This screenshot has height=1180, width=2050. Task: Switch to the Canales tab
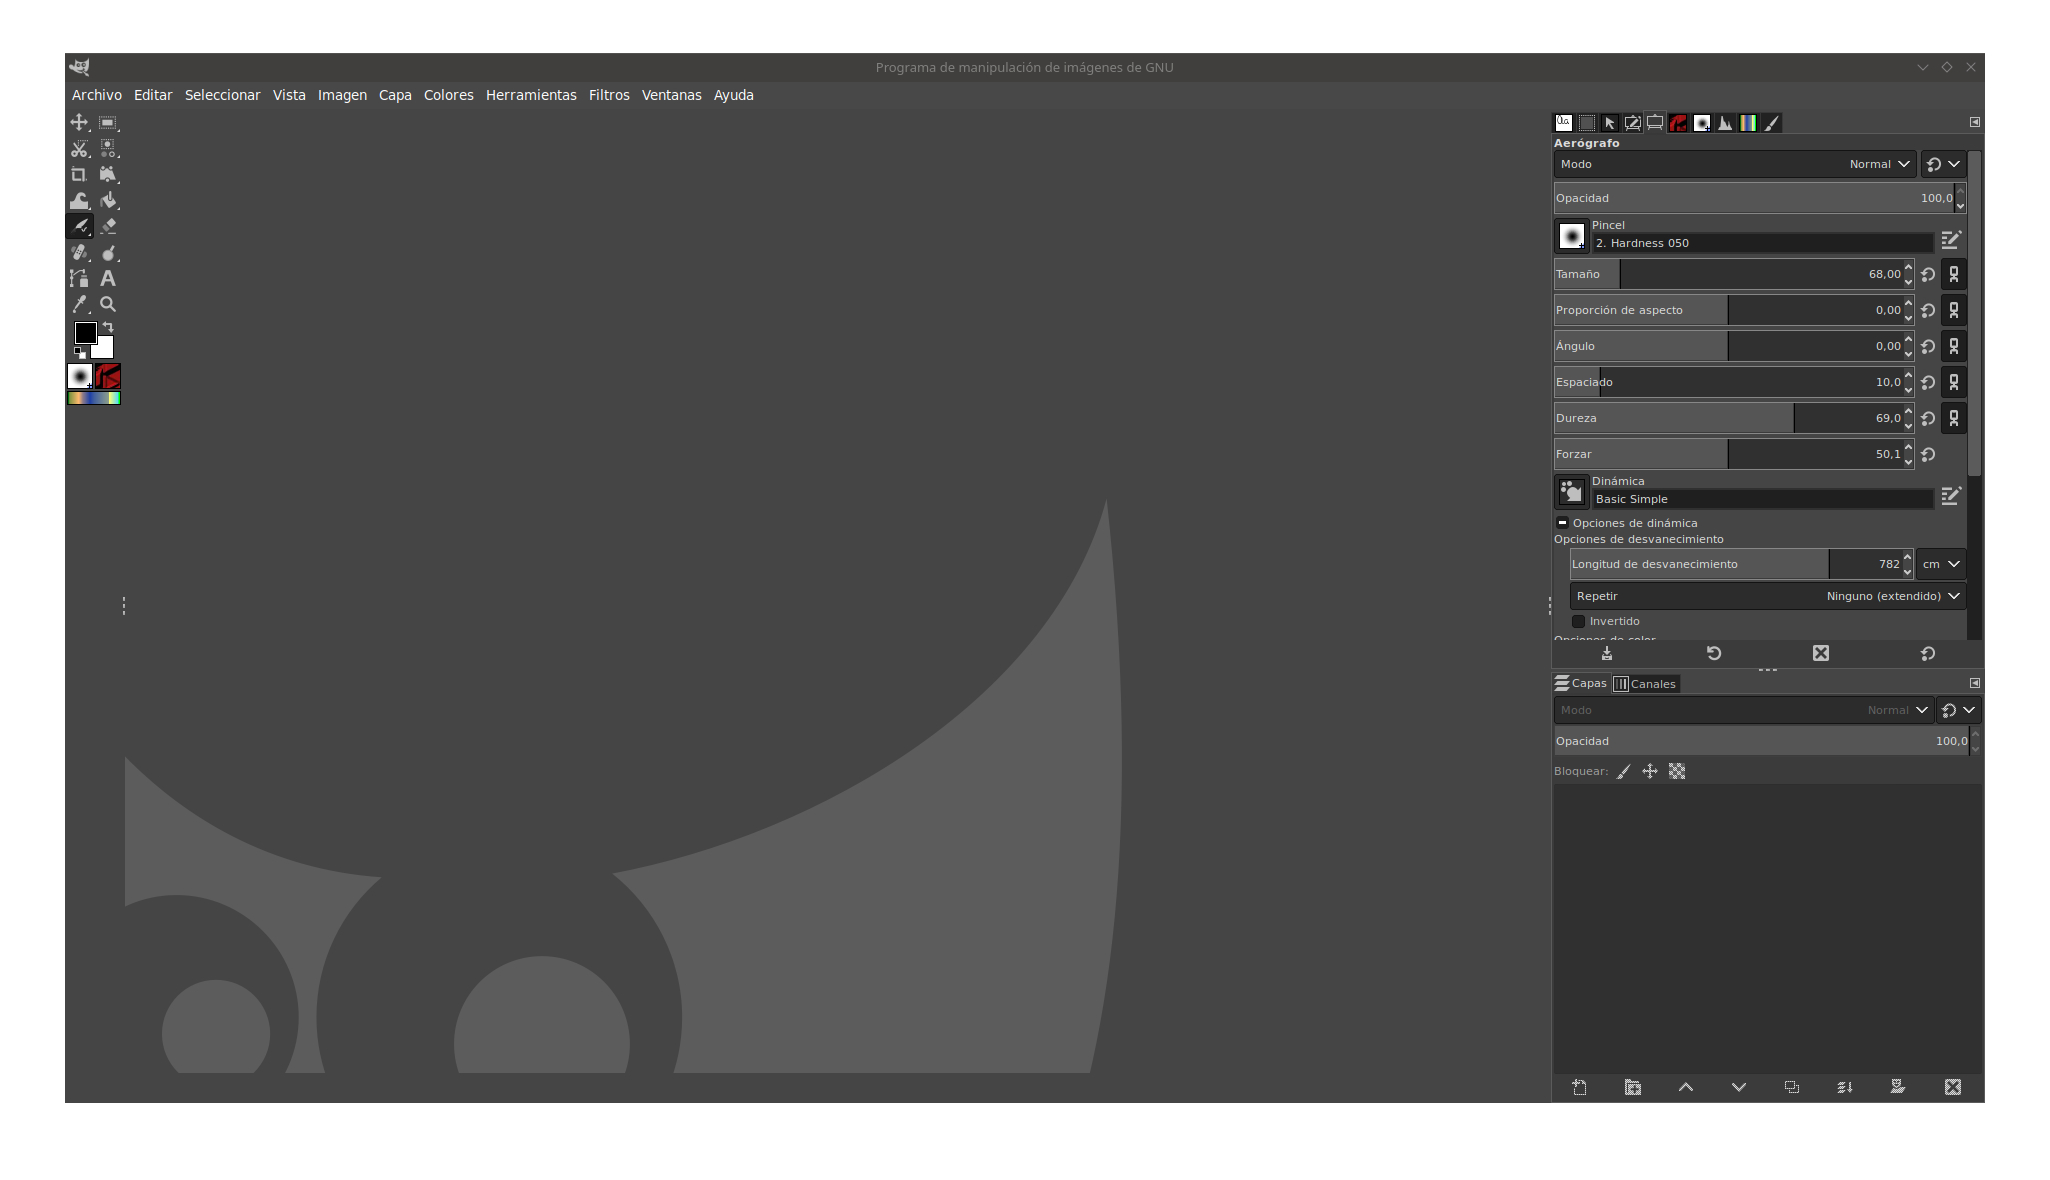point(1645,684)
